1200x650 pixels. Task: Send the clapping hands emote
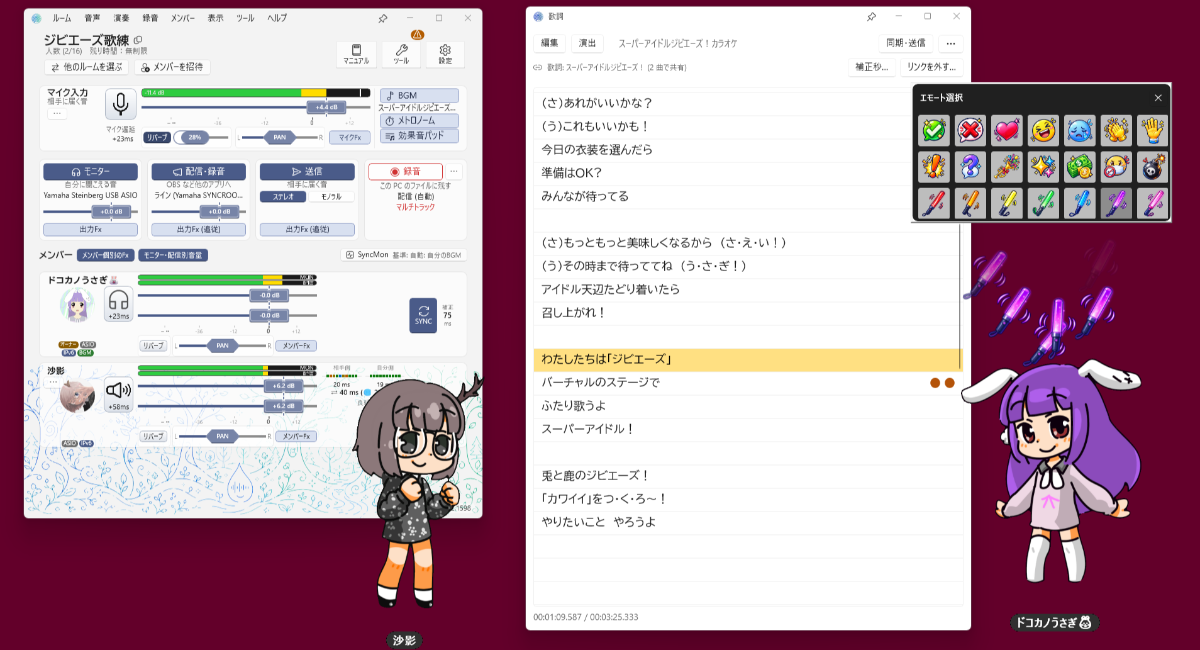1116,130
